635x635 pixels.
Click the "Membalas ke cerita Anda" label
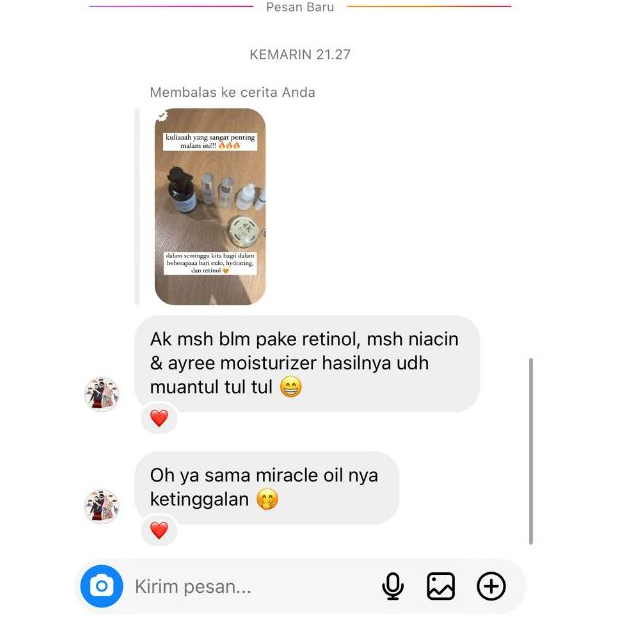coord(232,92)
